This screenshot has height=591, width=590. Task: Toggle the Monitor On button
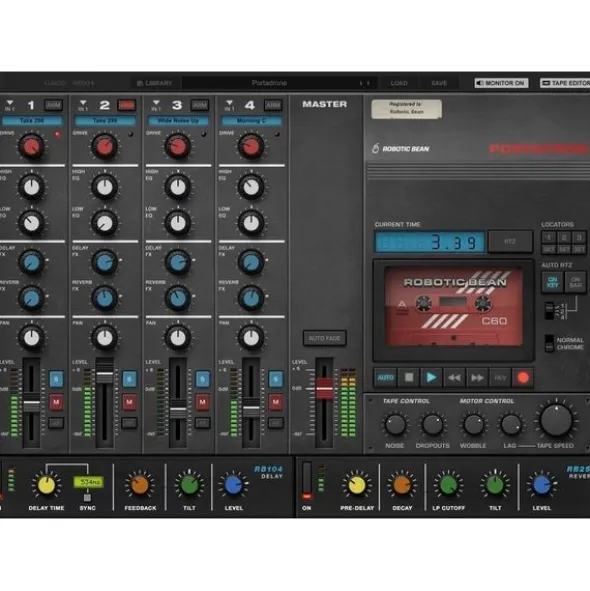pyautogui.click(x=501, y=83)
